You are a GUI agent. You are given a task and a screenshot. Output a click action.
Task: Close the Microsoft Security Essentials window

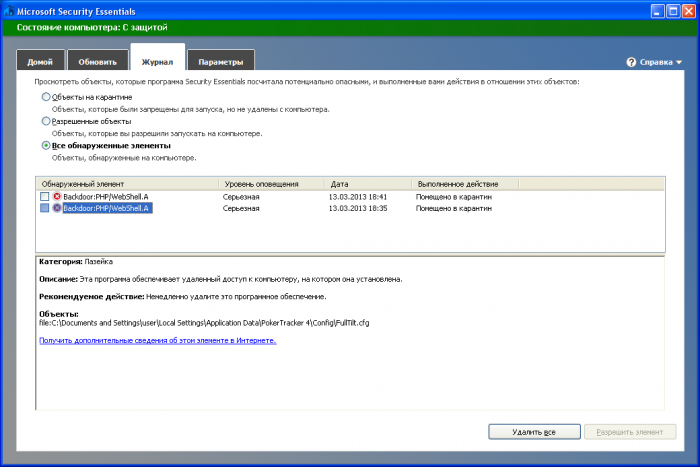pyautogui.click(x=688, y=11)
